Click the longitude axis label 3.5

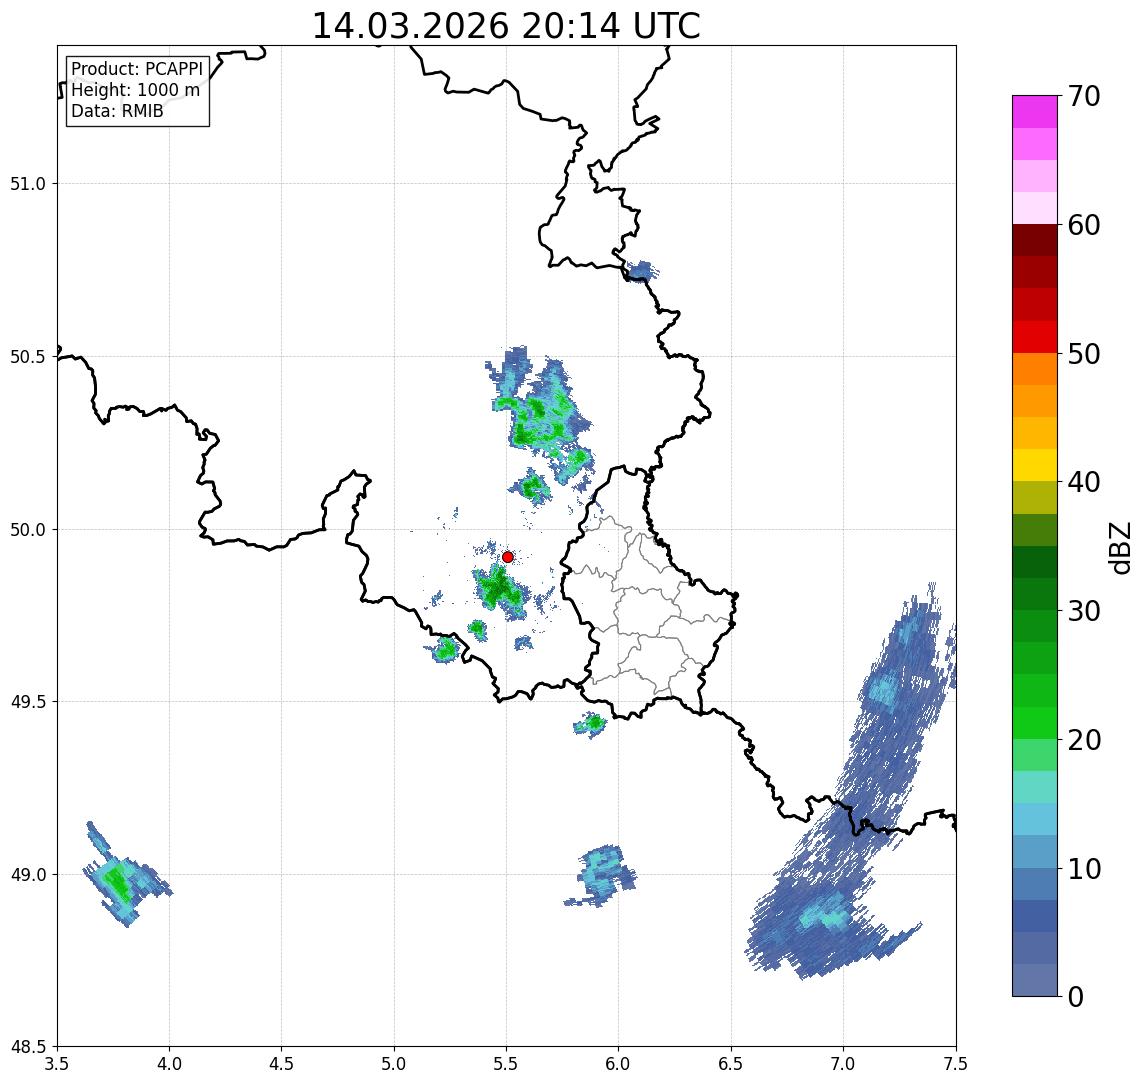57,1064
